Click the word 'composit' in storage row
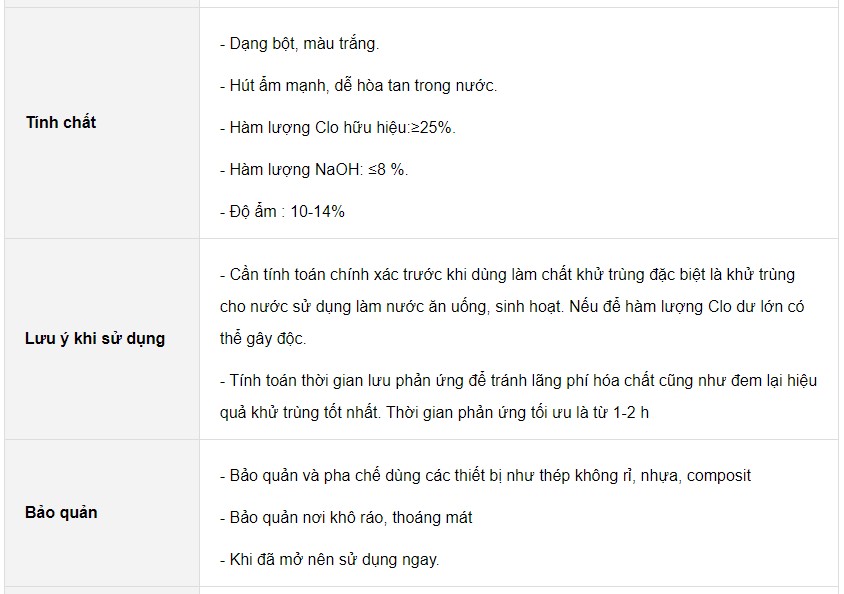Screen dimensions: 844x594 (719, 476)
